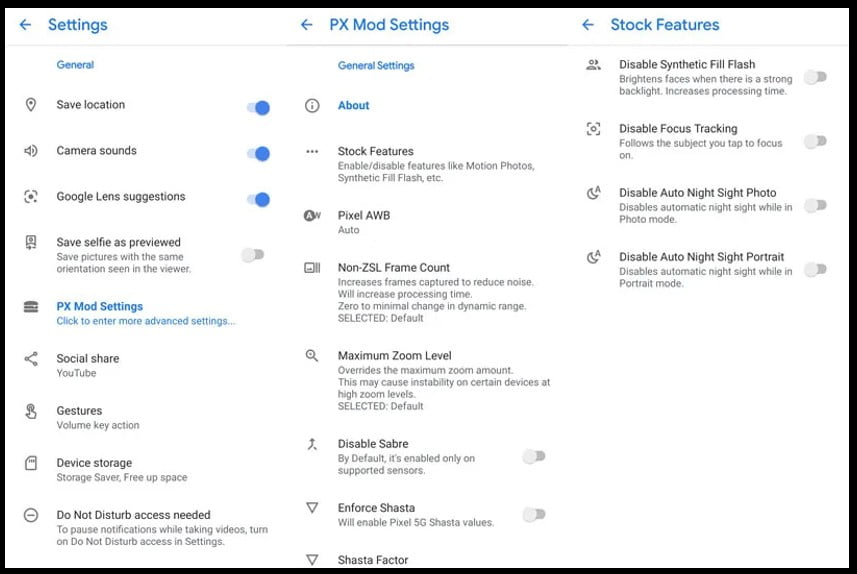
Task: Tap the Save selfie as previewed icon
Action: 31,242
